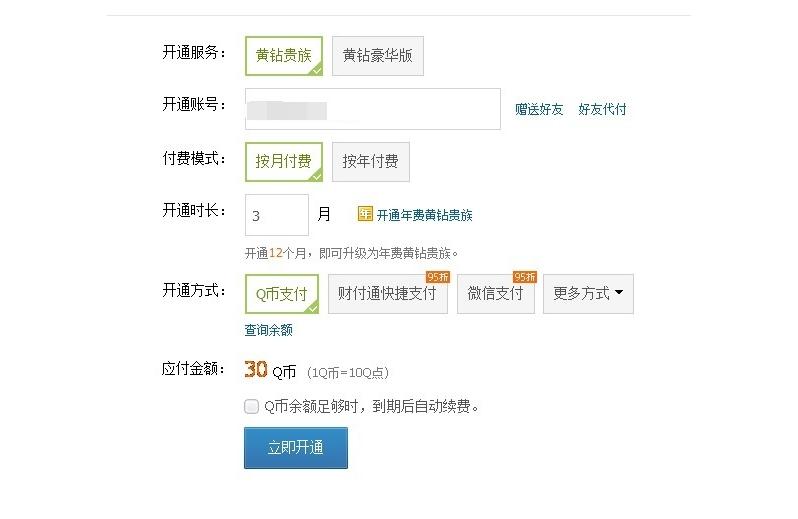
Task: Click the yellow annual-fee icon beside the duration
Action: [x=365, y=214]
